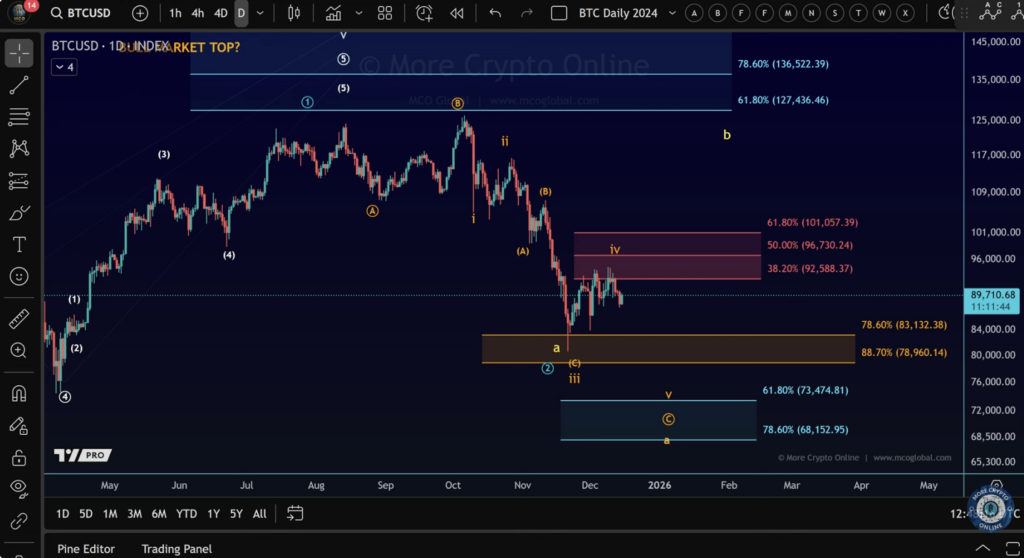This screenshot has height=558, width=1024.
Task: Set the chart range to YTD
Action: click(186, 514)
